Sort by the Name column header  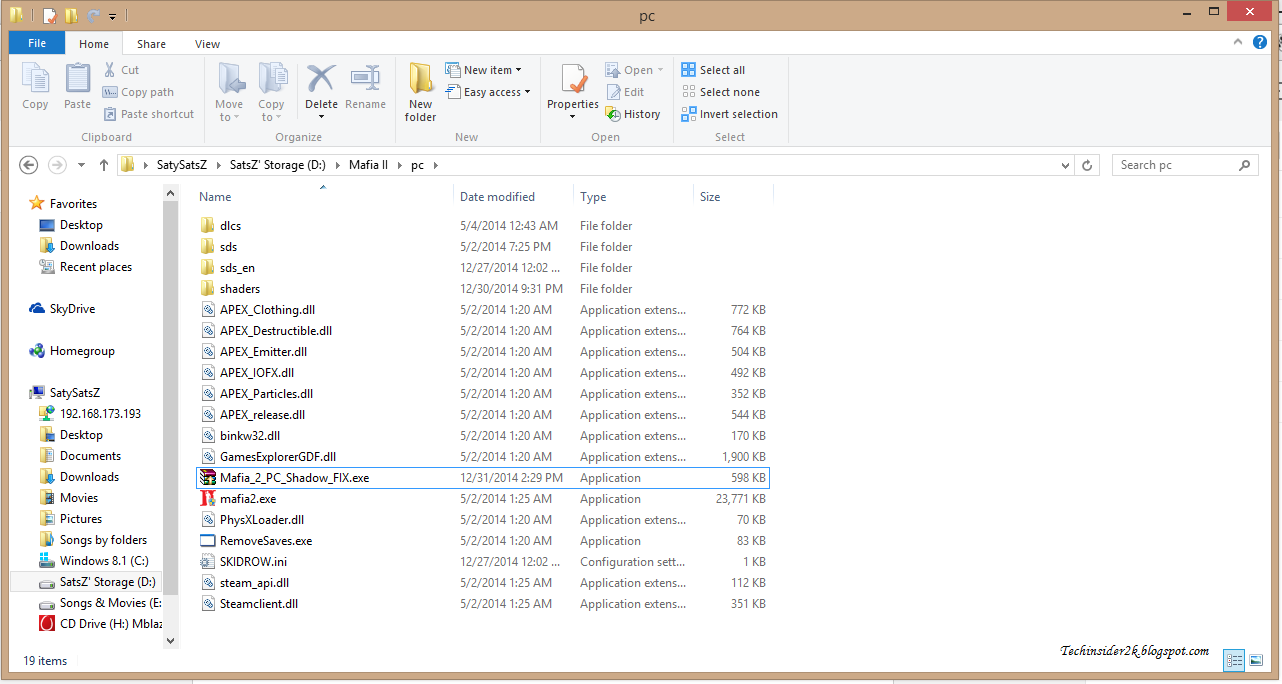(215, 197)
